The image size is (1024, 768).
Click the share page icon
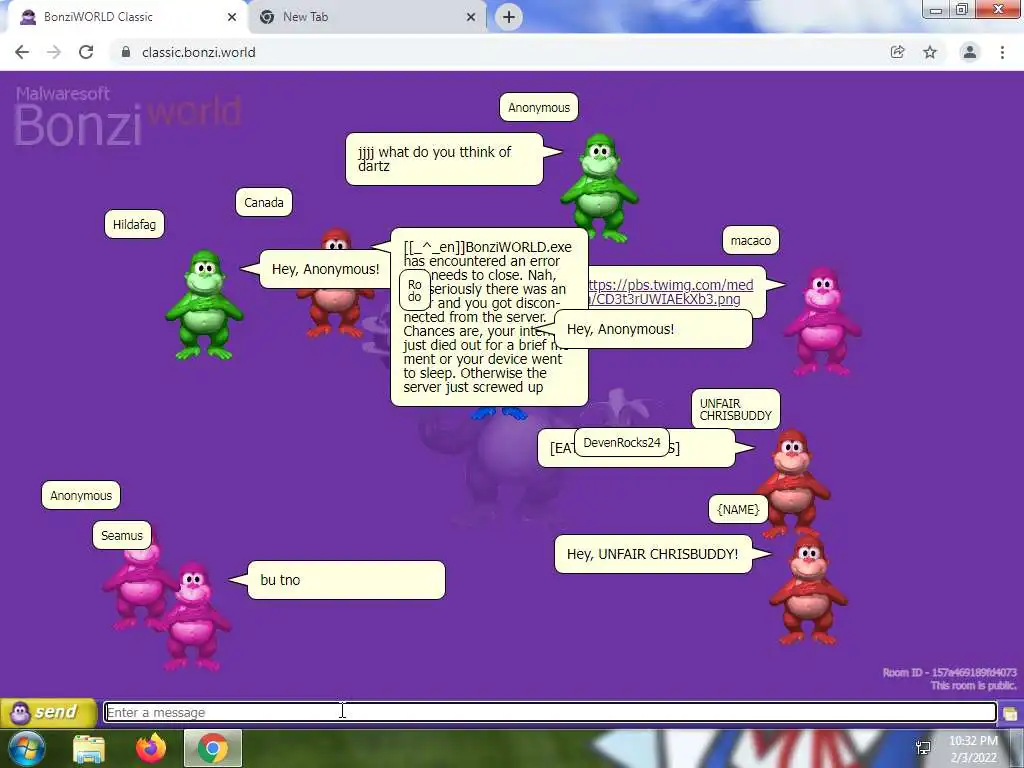(x=898, y=52)
